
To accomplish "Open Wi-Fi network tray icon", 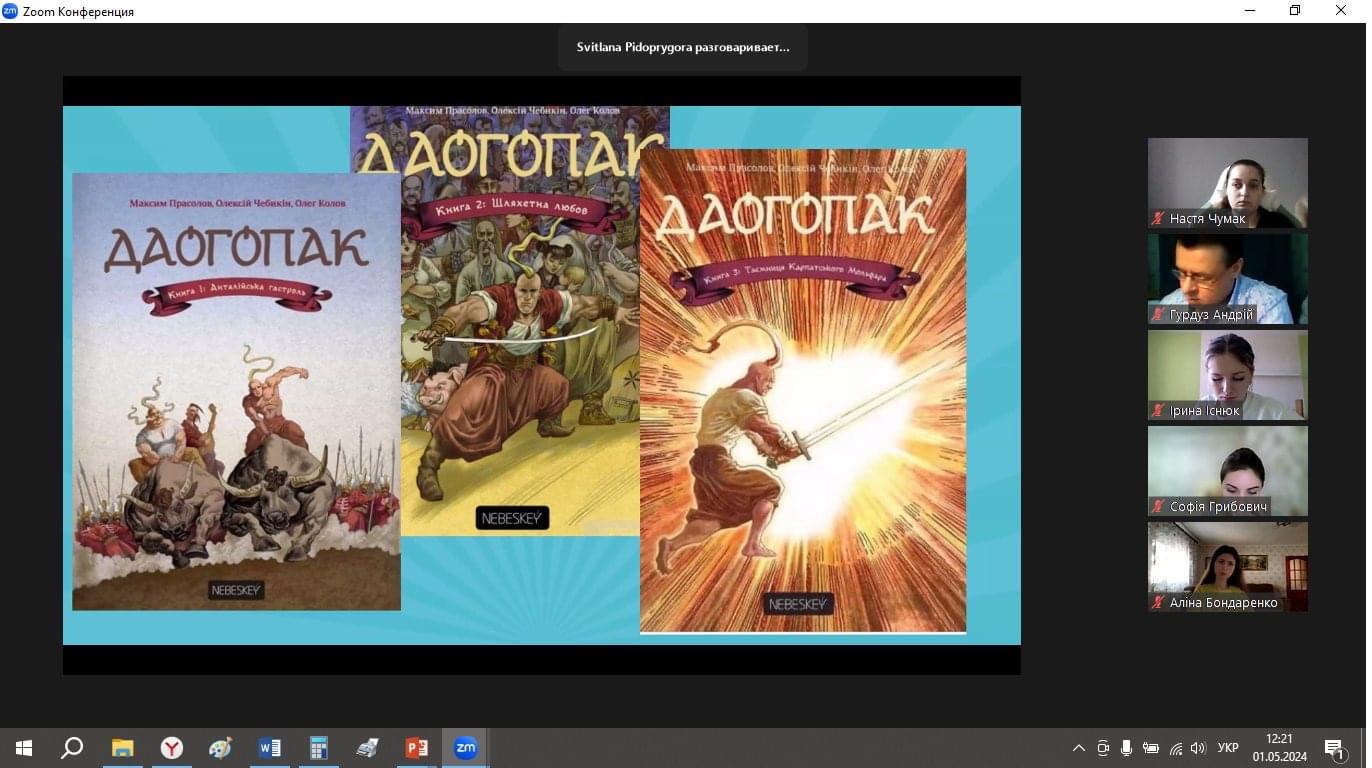I will pos(1175,748).
